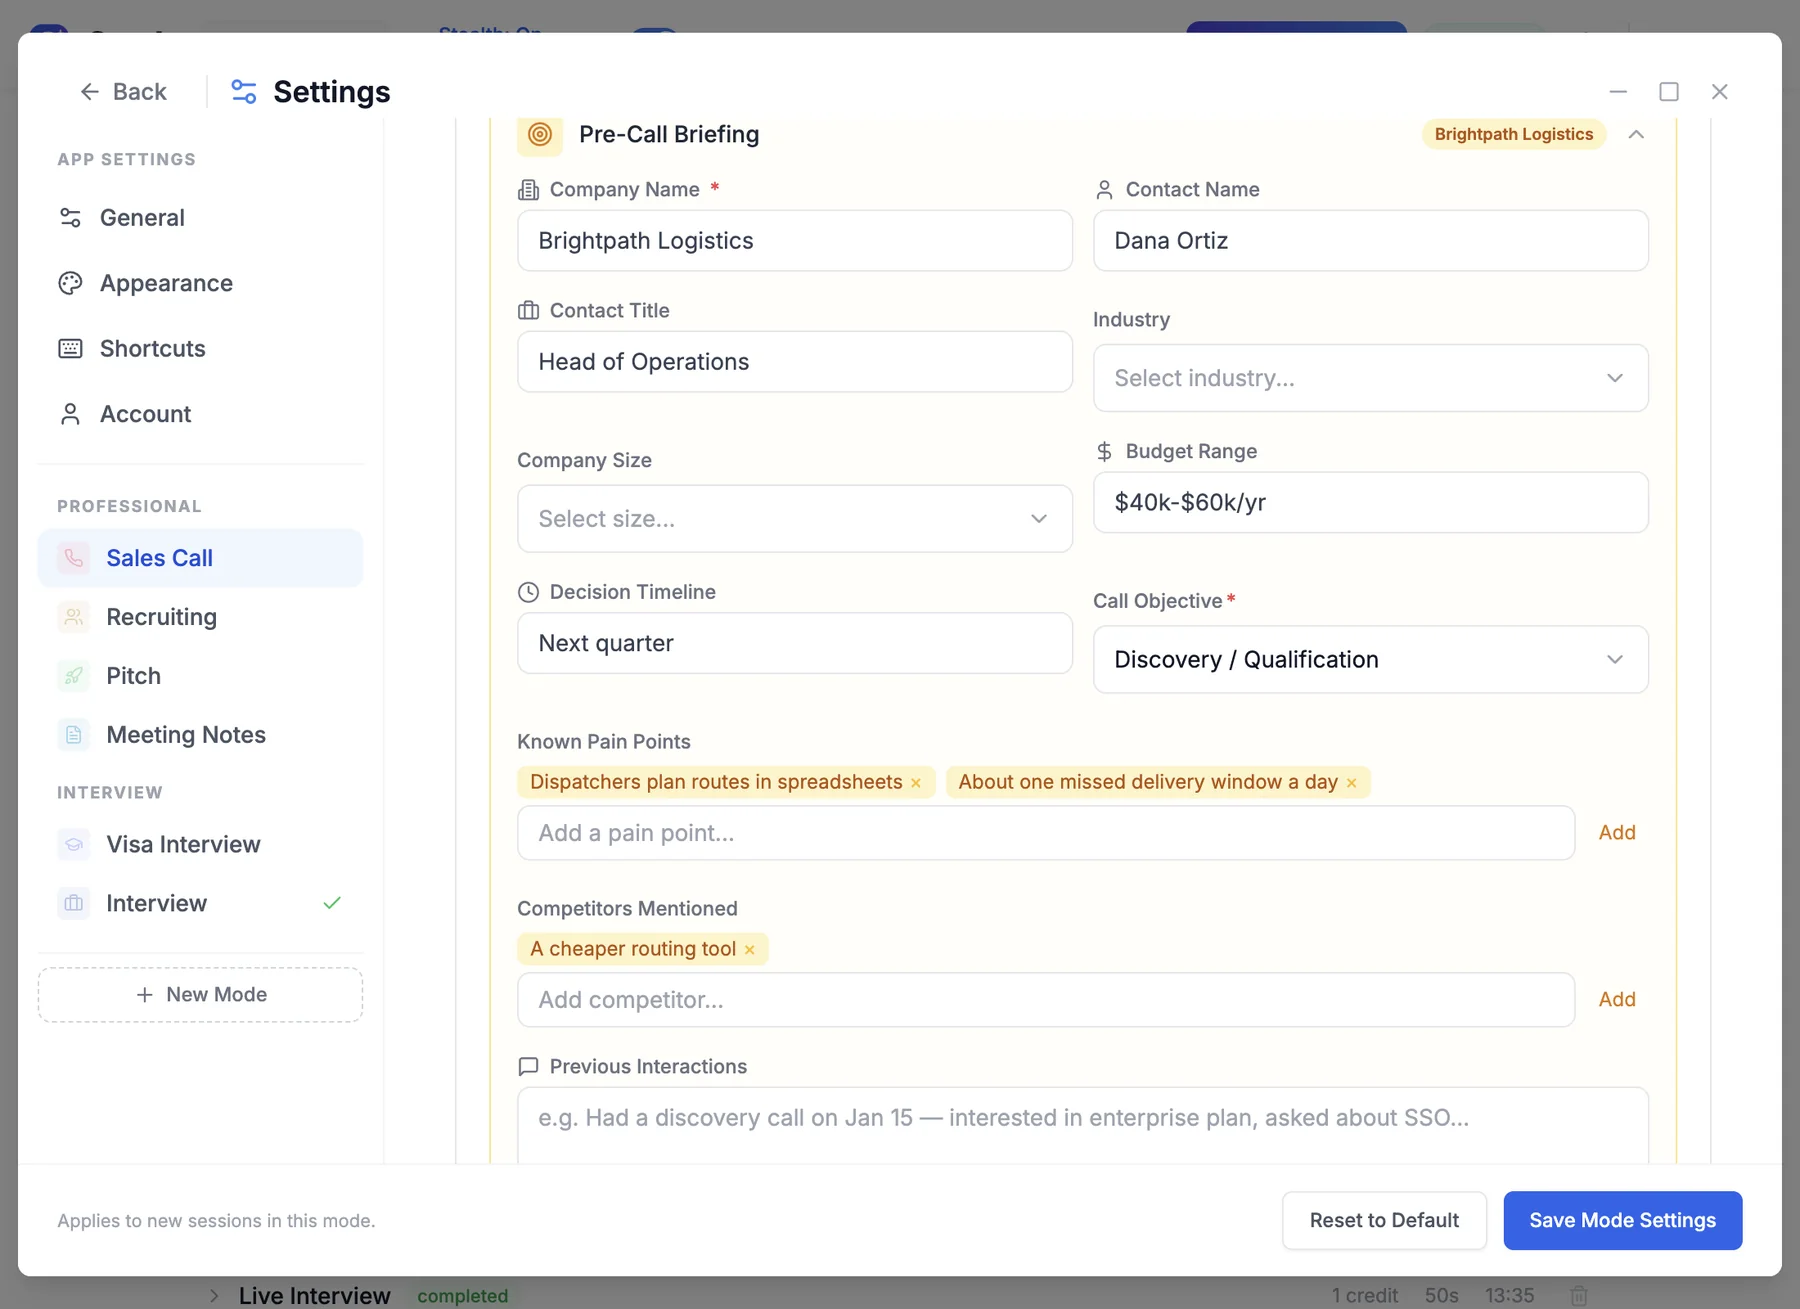
Task: Select the Meeting Notes mode
Action: [201, 735]
